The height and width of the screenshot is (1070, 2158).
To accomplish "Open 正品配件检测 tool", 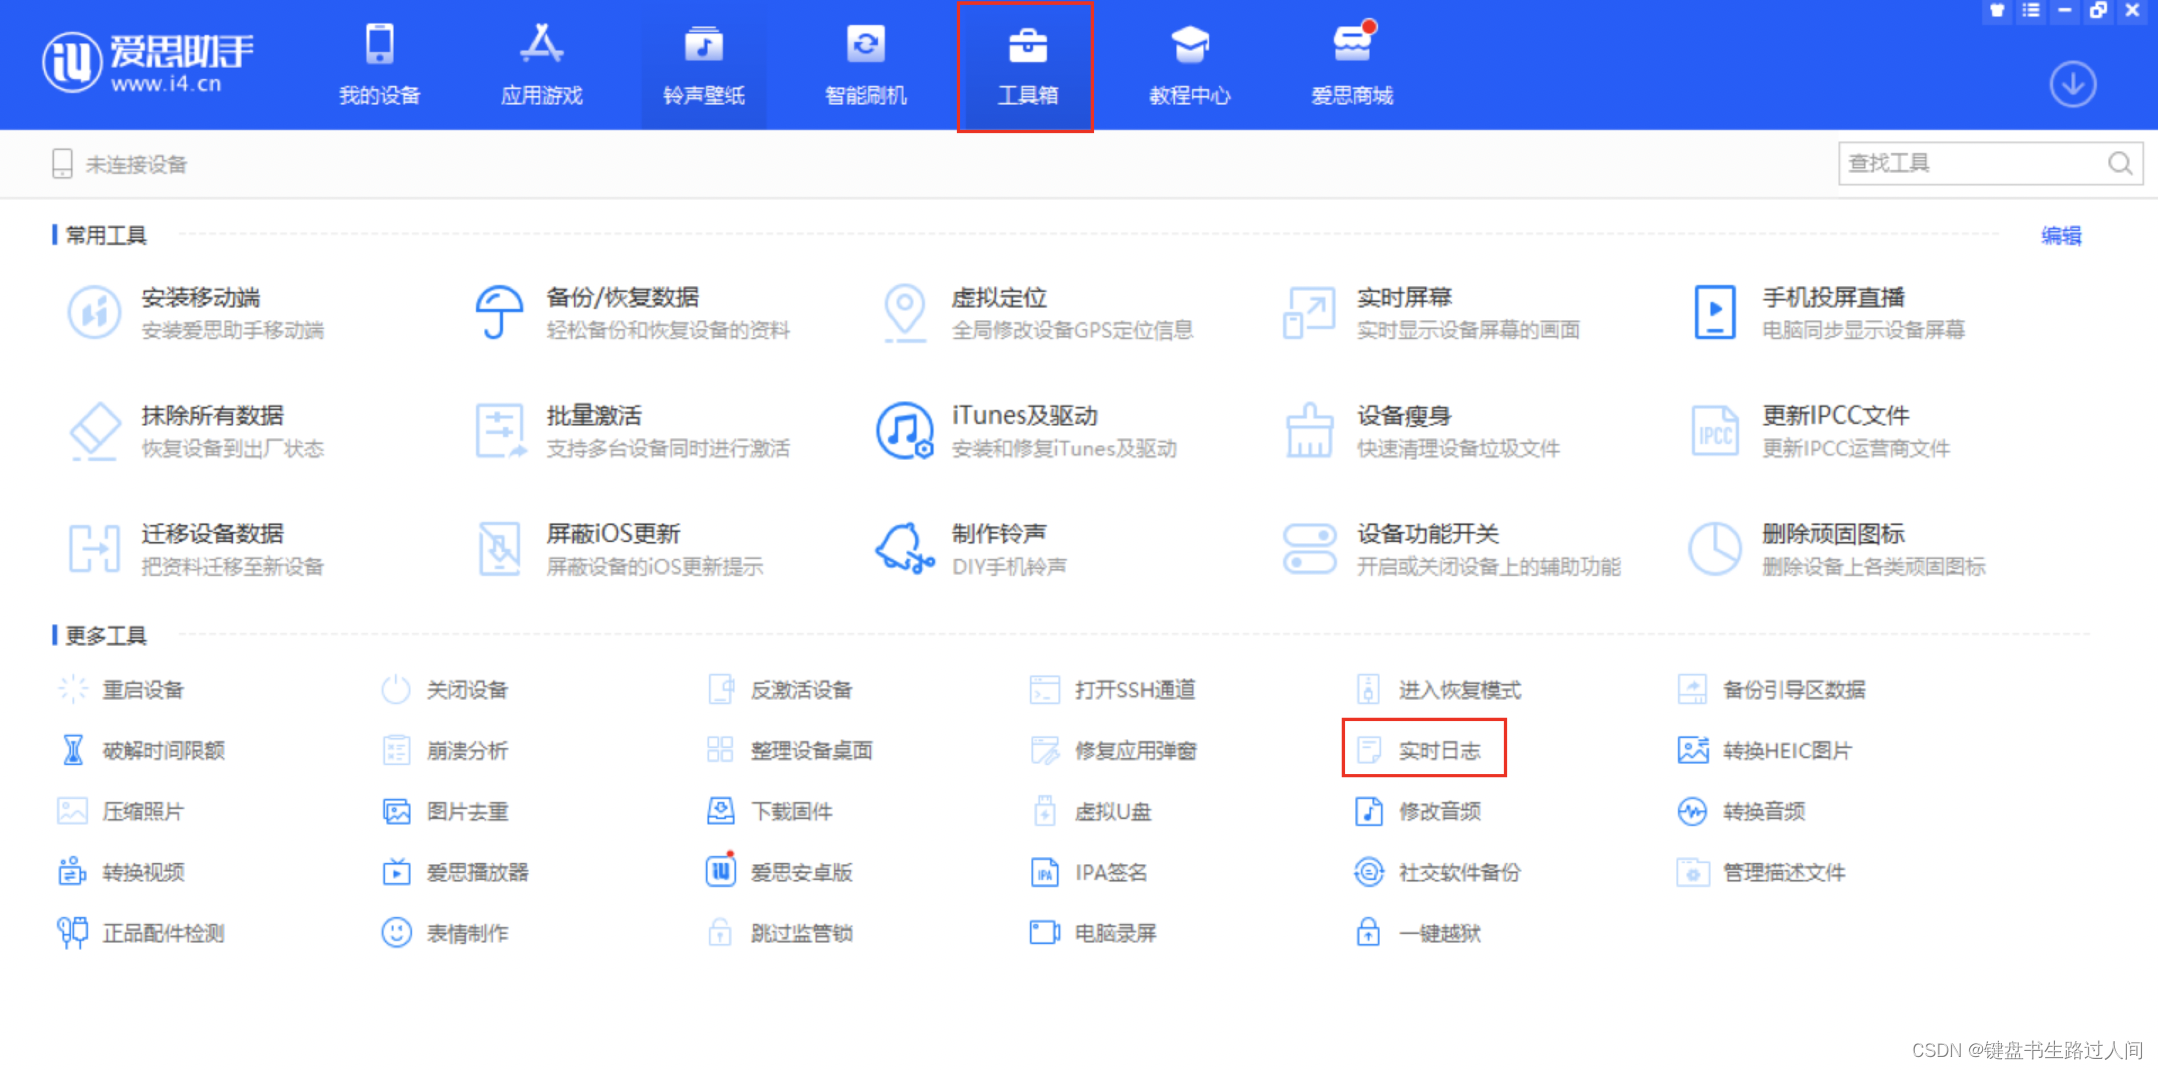I will tap(141, 933).
